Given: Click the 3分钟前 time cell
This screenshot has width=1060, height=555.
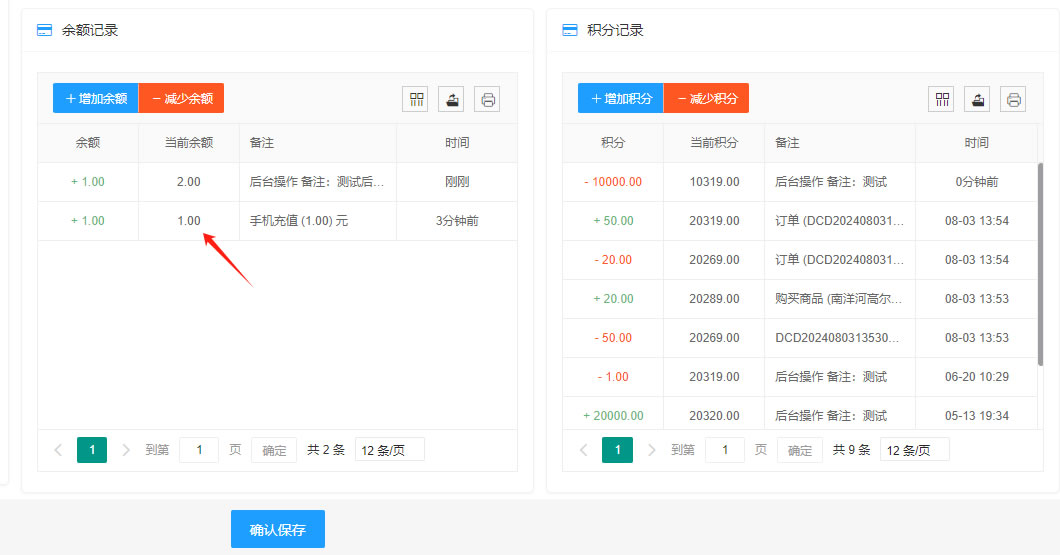Looking at the screenshot, I should tap(457, 221).
